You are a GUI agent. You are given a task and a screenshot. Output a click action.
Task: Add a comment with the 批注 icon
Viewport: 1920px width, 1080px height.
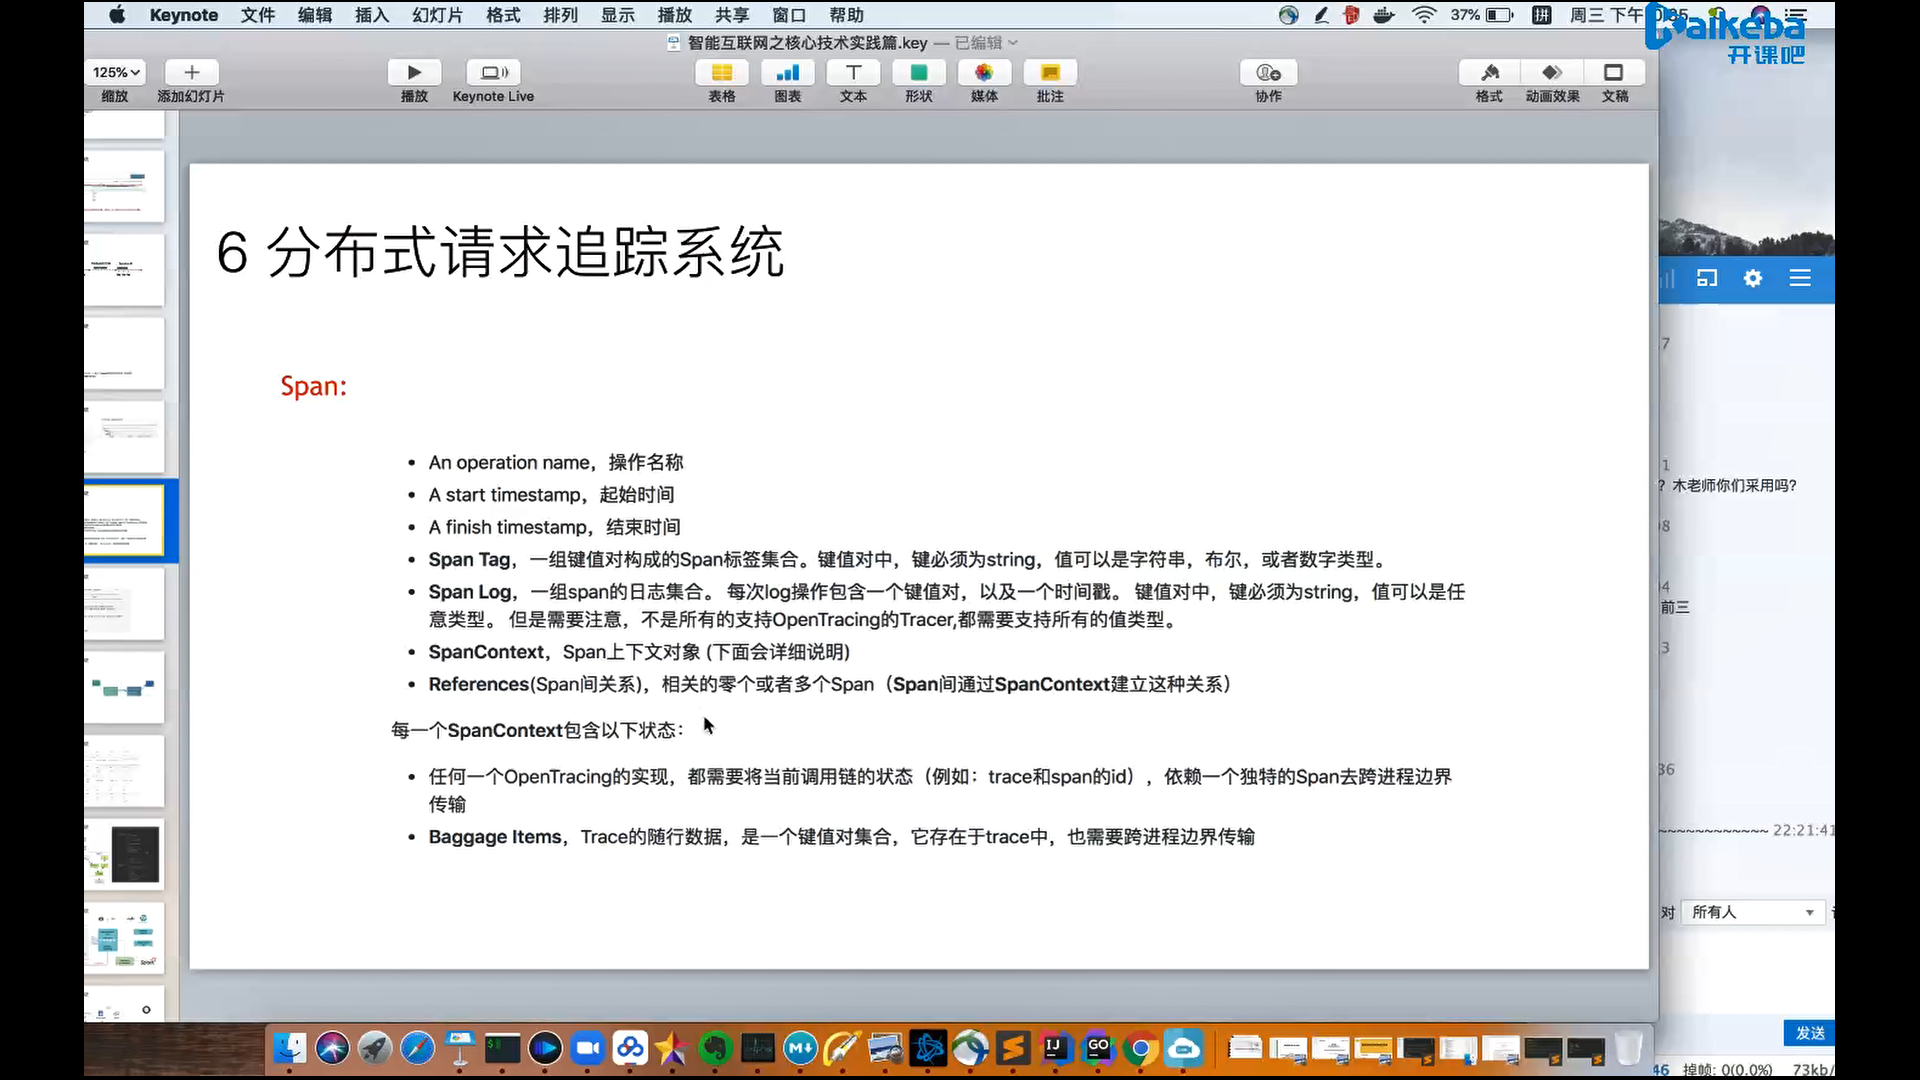(x=1050, y=73)
